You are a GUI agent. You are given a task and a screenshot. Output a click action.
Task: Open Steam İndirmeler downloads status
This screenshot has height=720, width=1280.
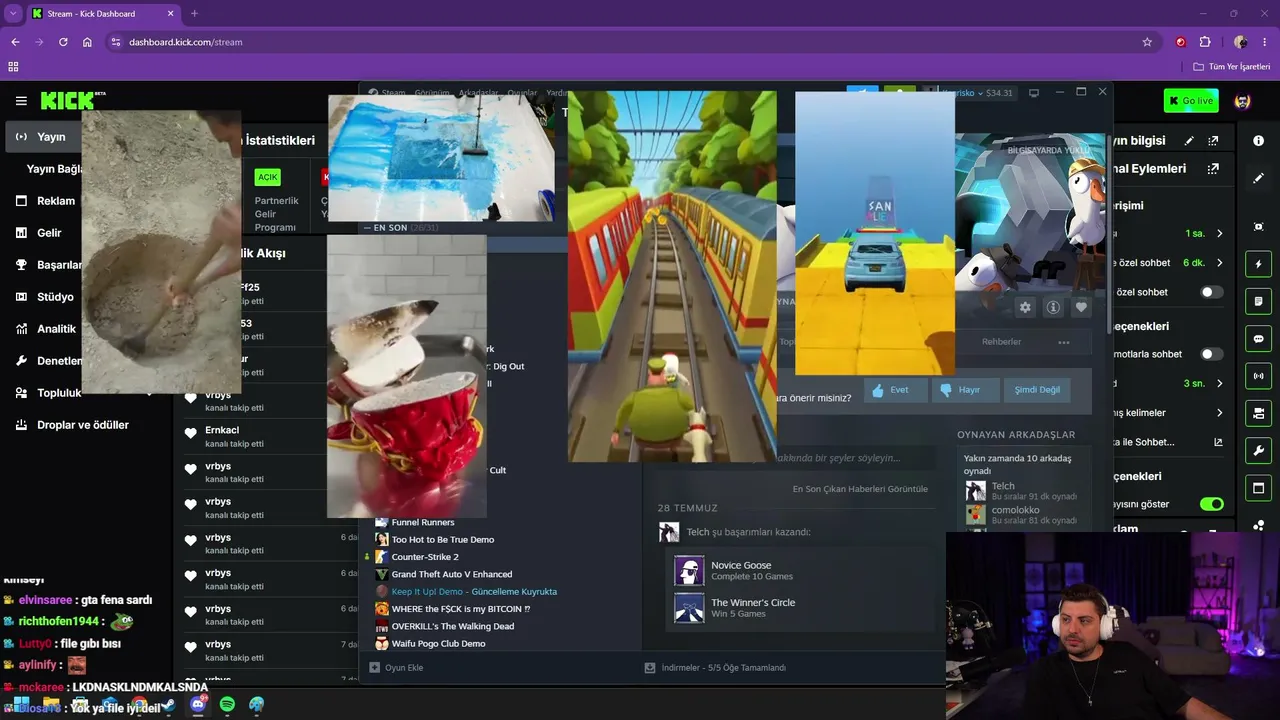pyautogui.click(x=715, y=667)
